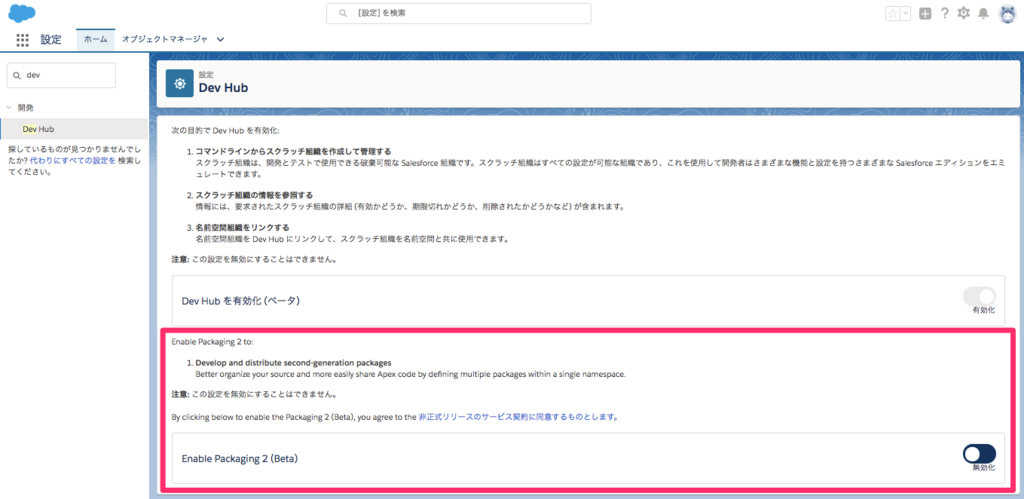Open the notifications bell icon
Screen dimensions: 1024x499
click(983, 14)
